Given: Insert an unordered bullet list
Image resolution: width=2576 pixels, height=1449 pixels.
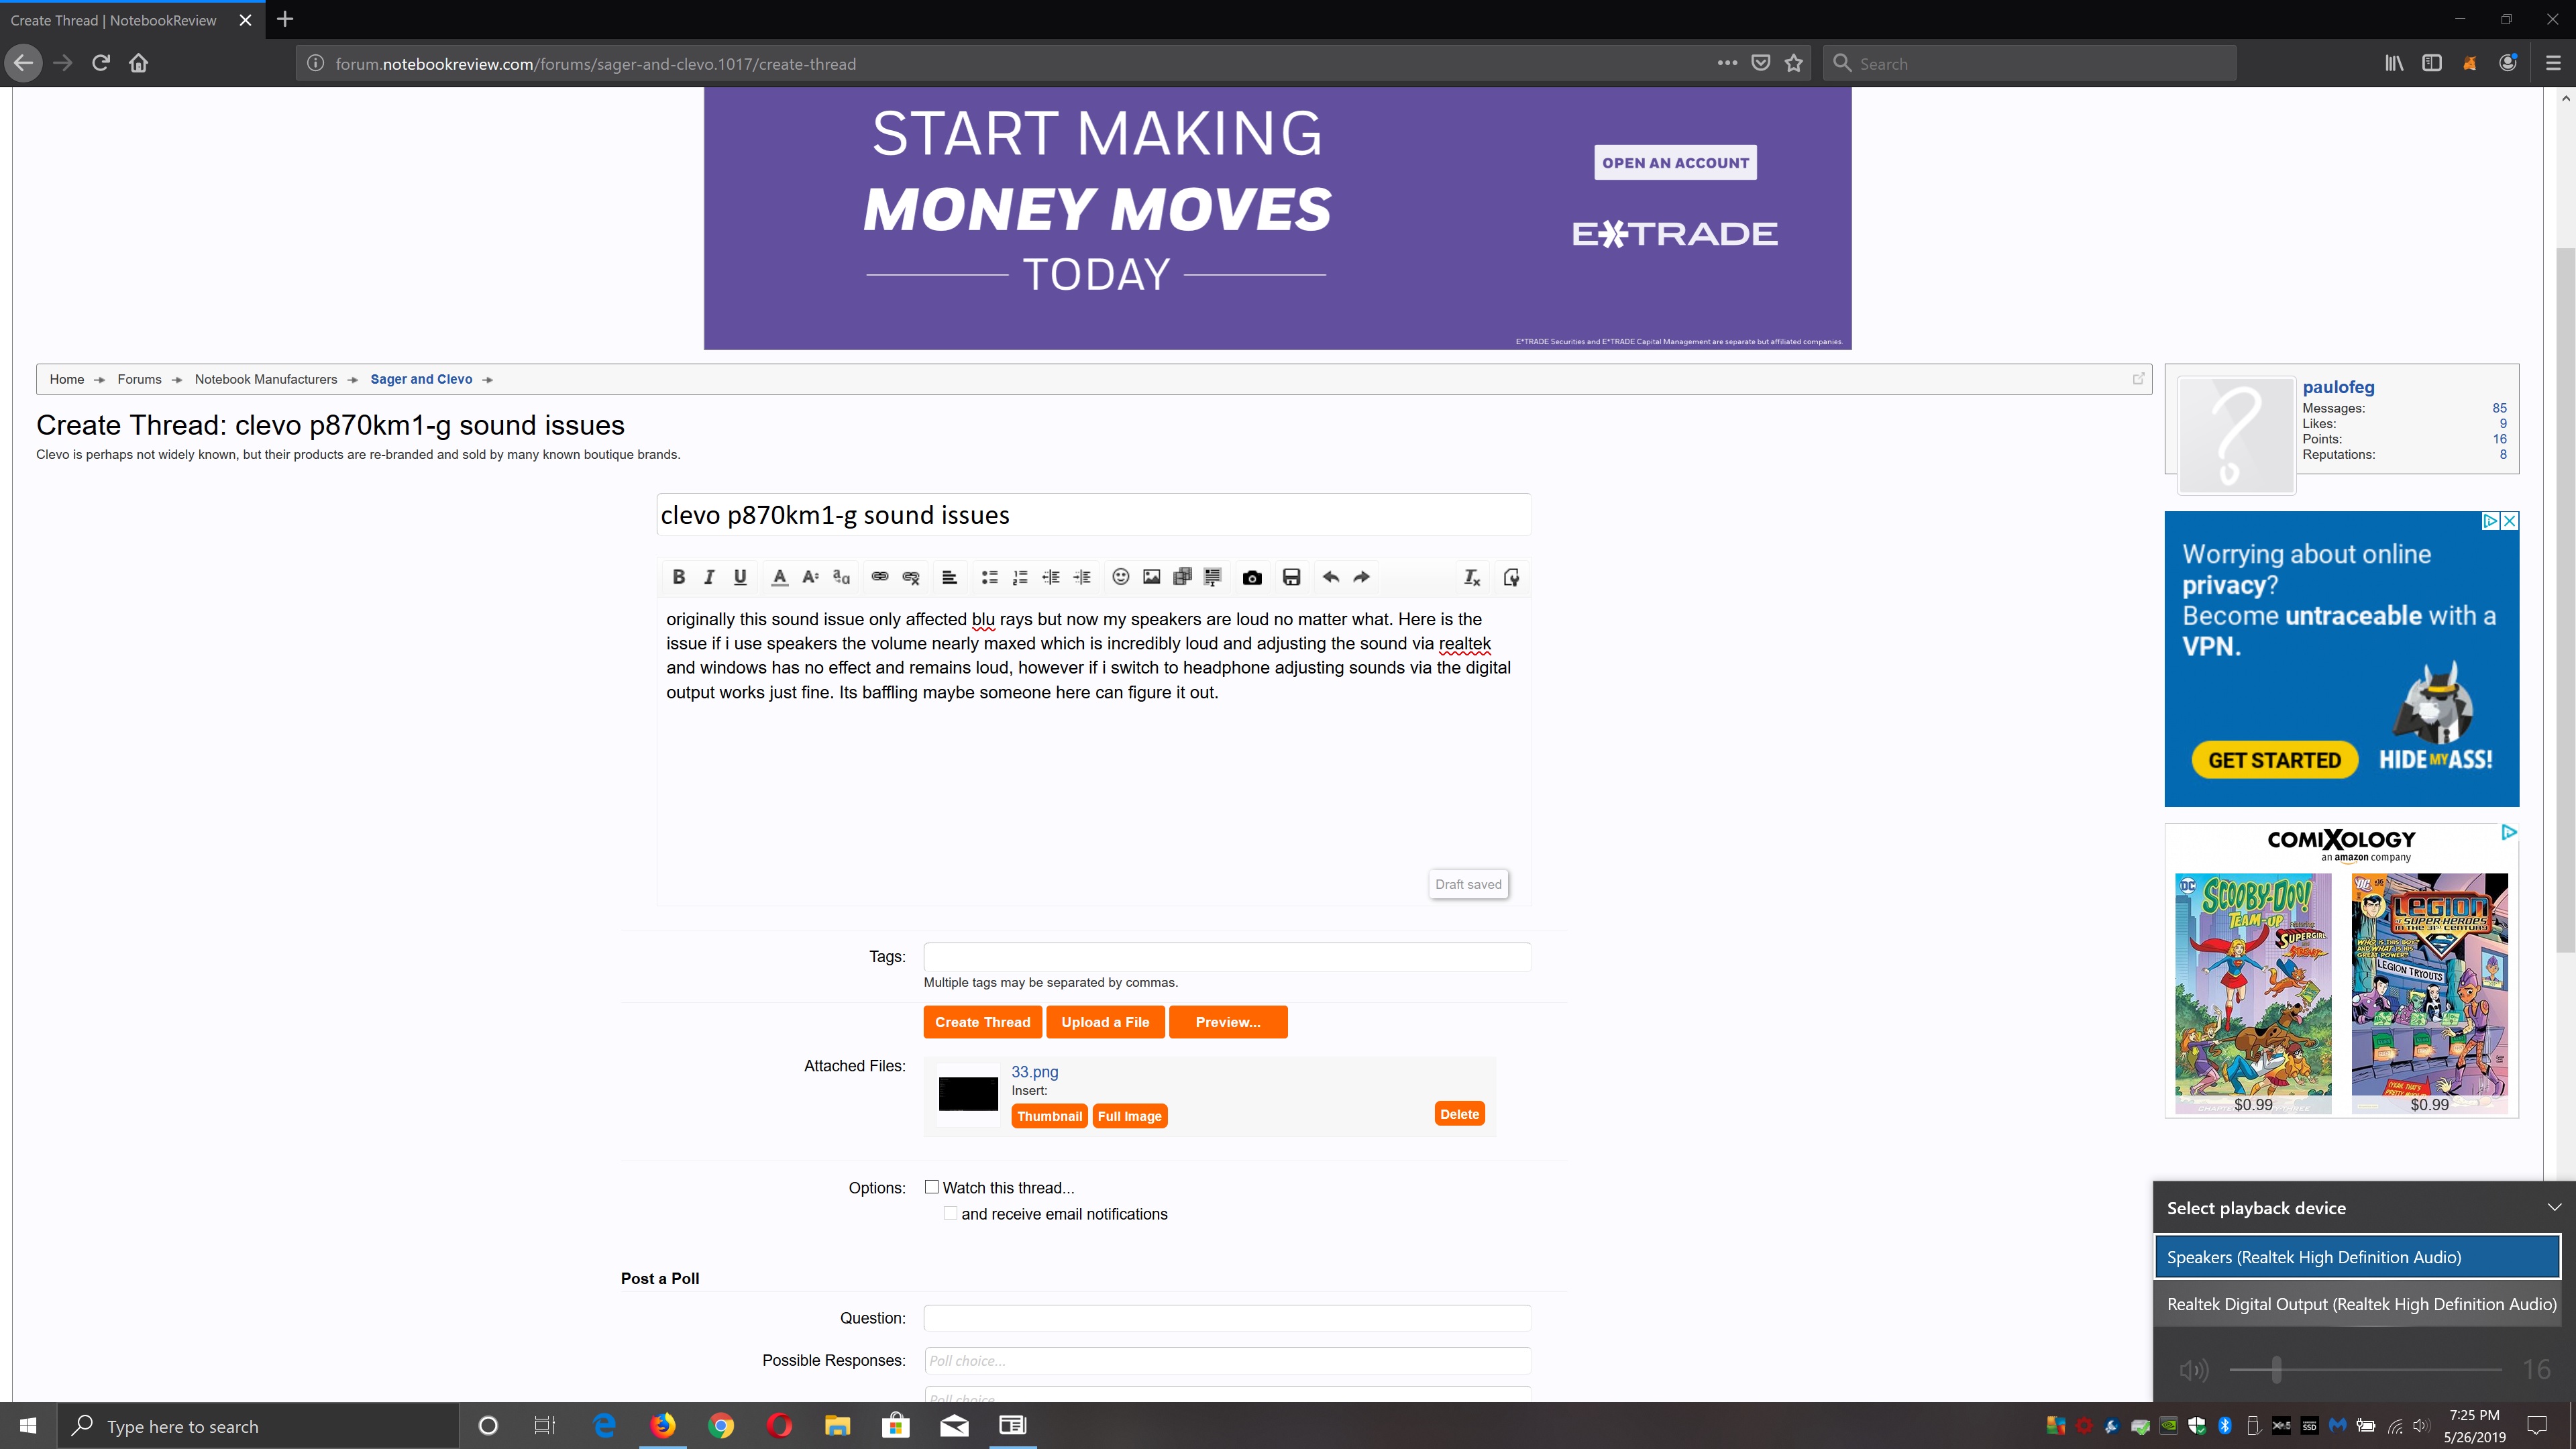Looking at the screenshot, I should [x=989, y=577].
